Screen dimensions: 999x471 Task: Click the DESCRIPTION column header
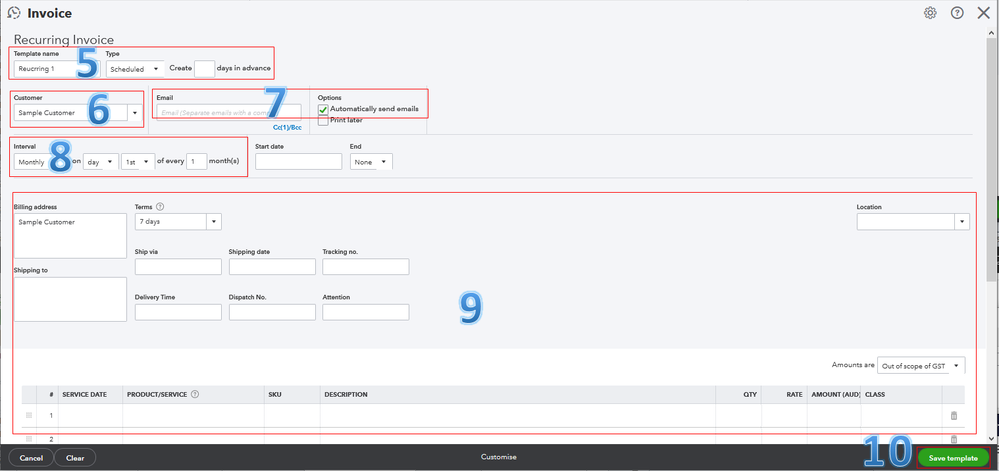pyautogui.click(x=346, y=395)
